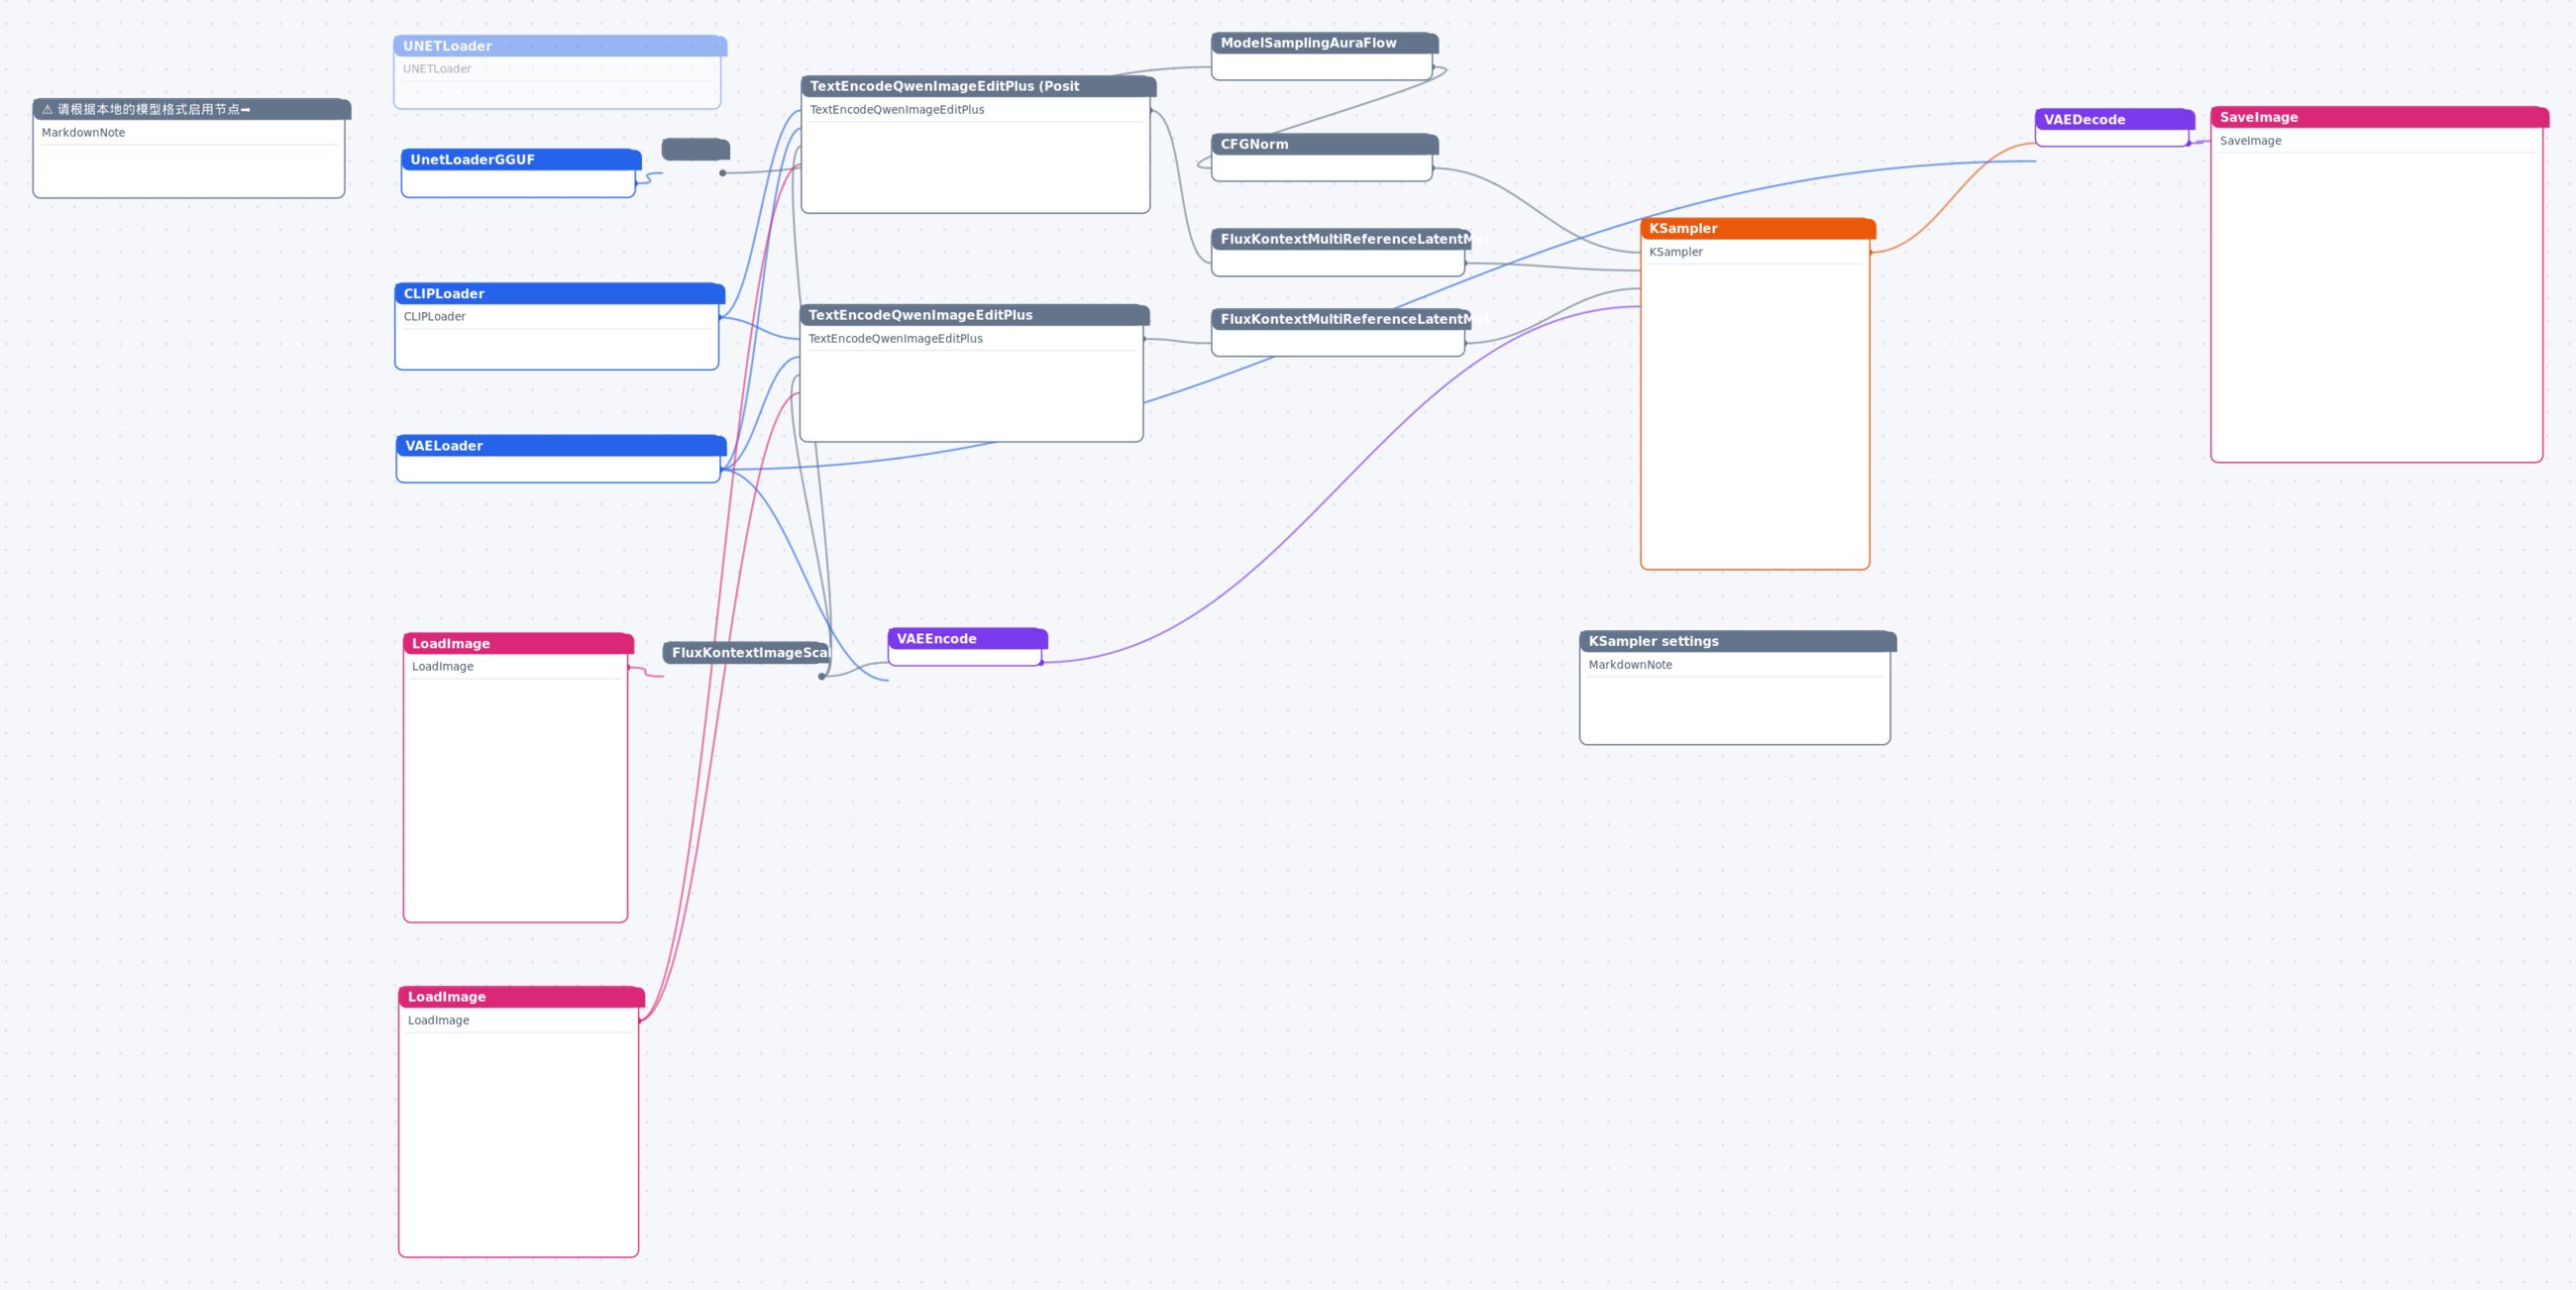
Task: Select the Chinese warning note node header
Action: pos(191,109)
